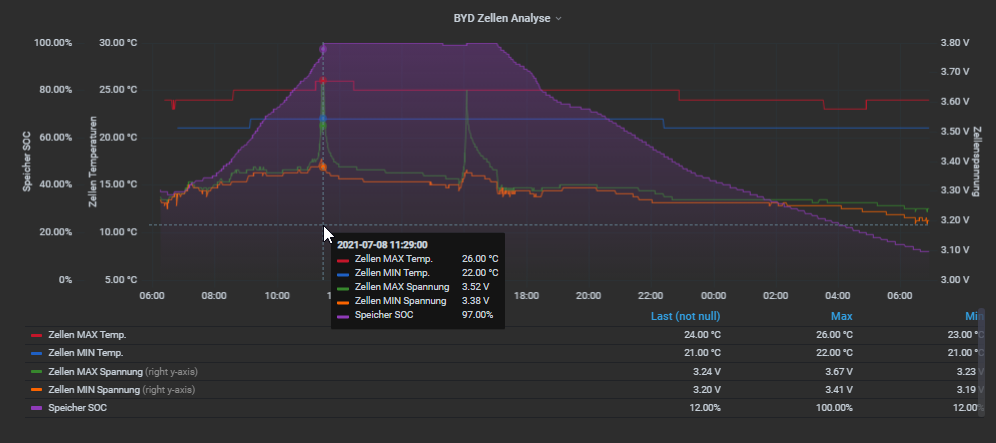The width and height of the screenshot is (996, 443).
Task: Toggle Zellen MIN Spannung series in legend
Action: [93, 389]
